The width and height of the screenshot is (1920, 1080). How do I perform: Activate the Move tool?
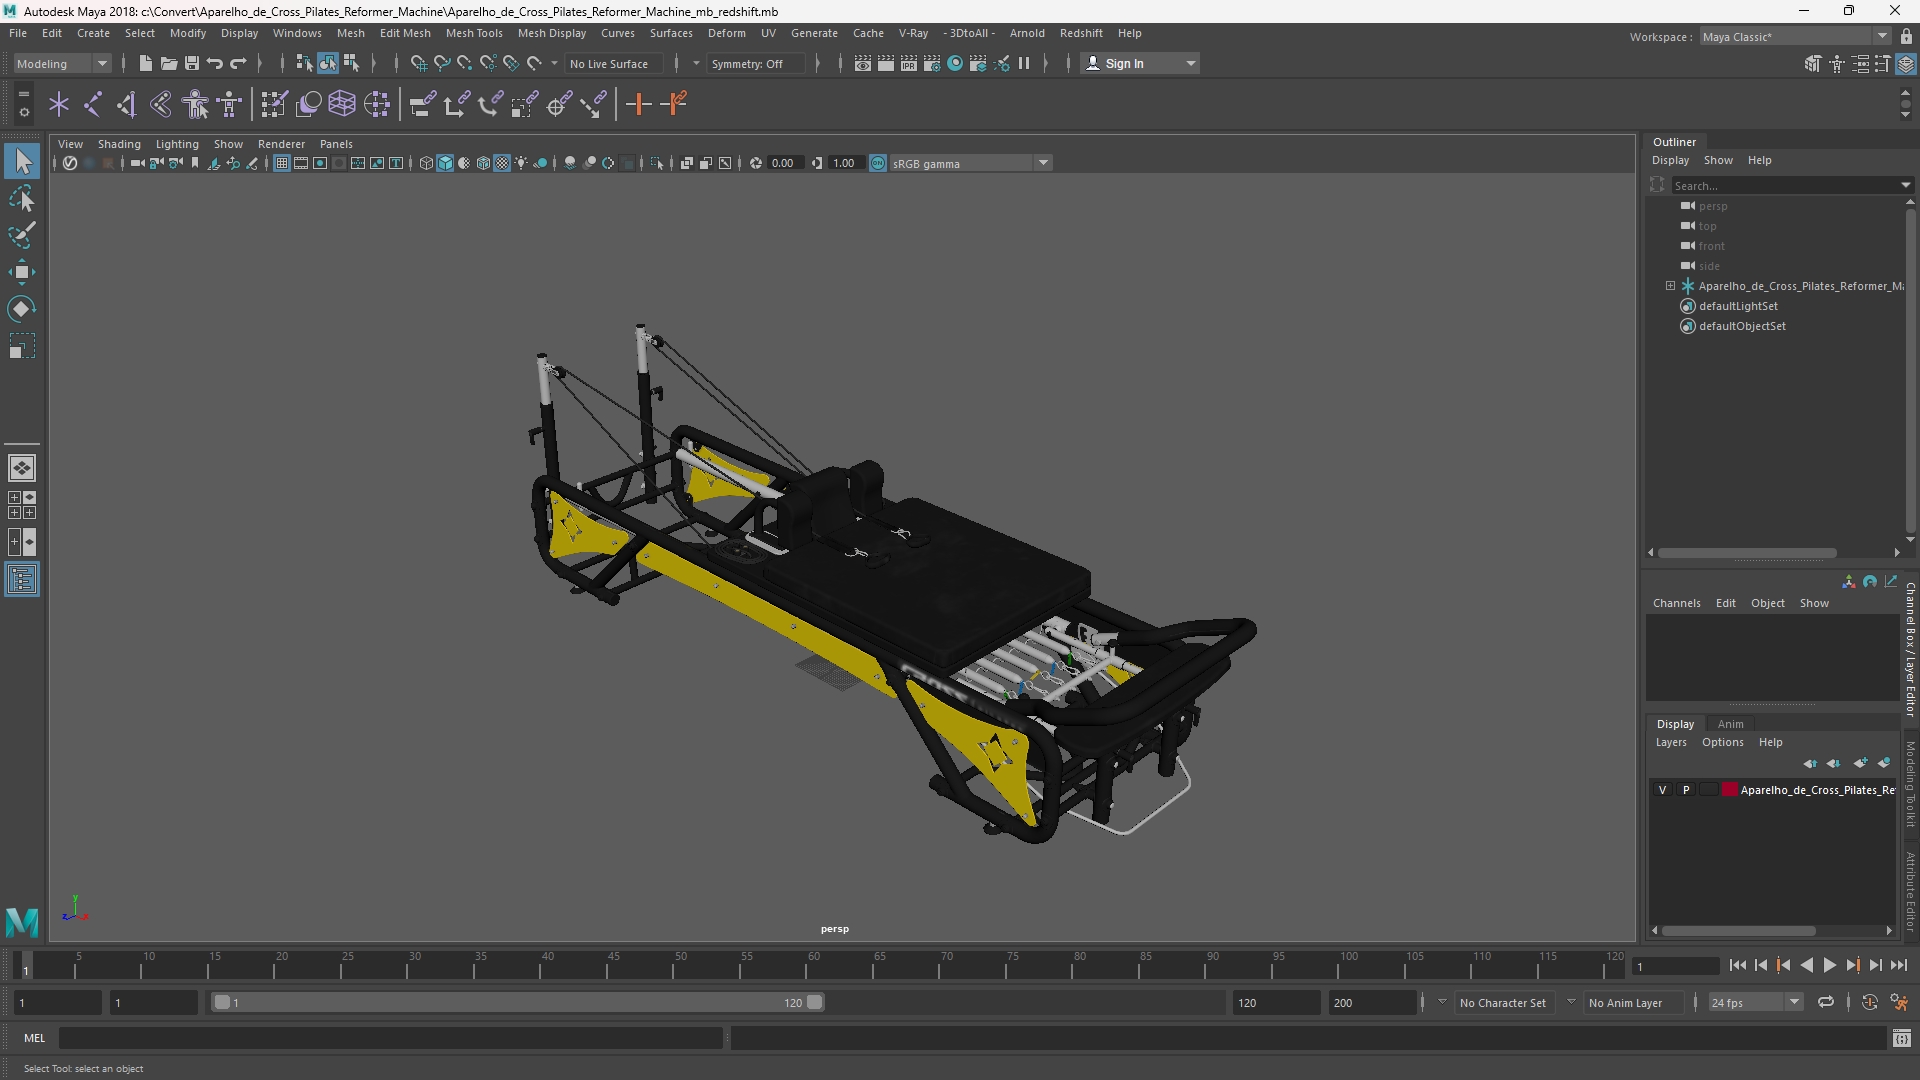pos(22,272)
